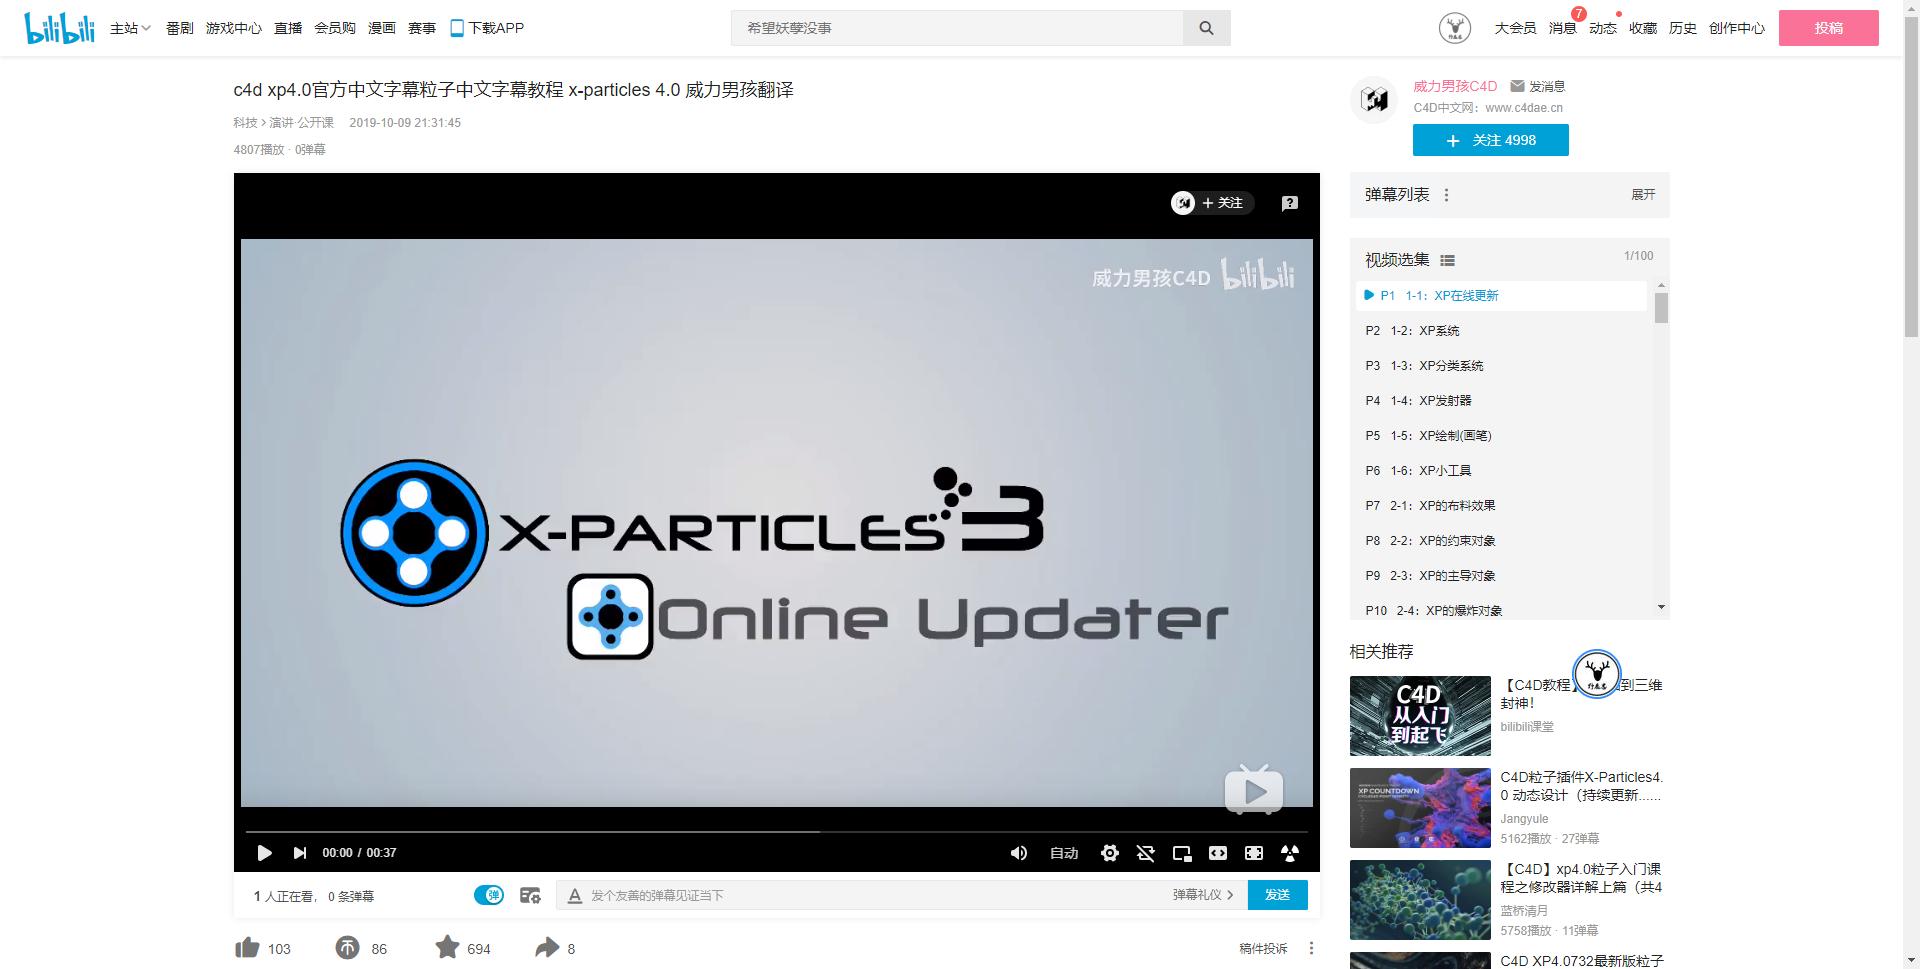Open the 游戏中心 nav item
This screenshot has height=969, width=1920.
tap(234, 28)
